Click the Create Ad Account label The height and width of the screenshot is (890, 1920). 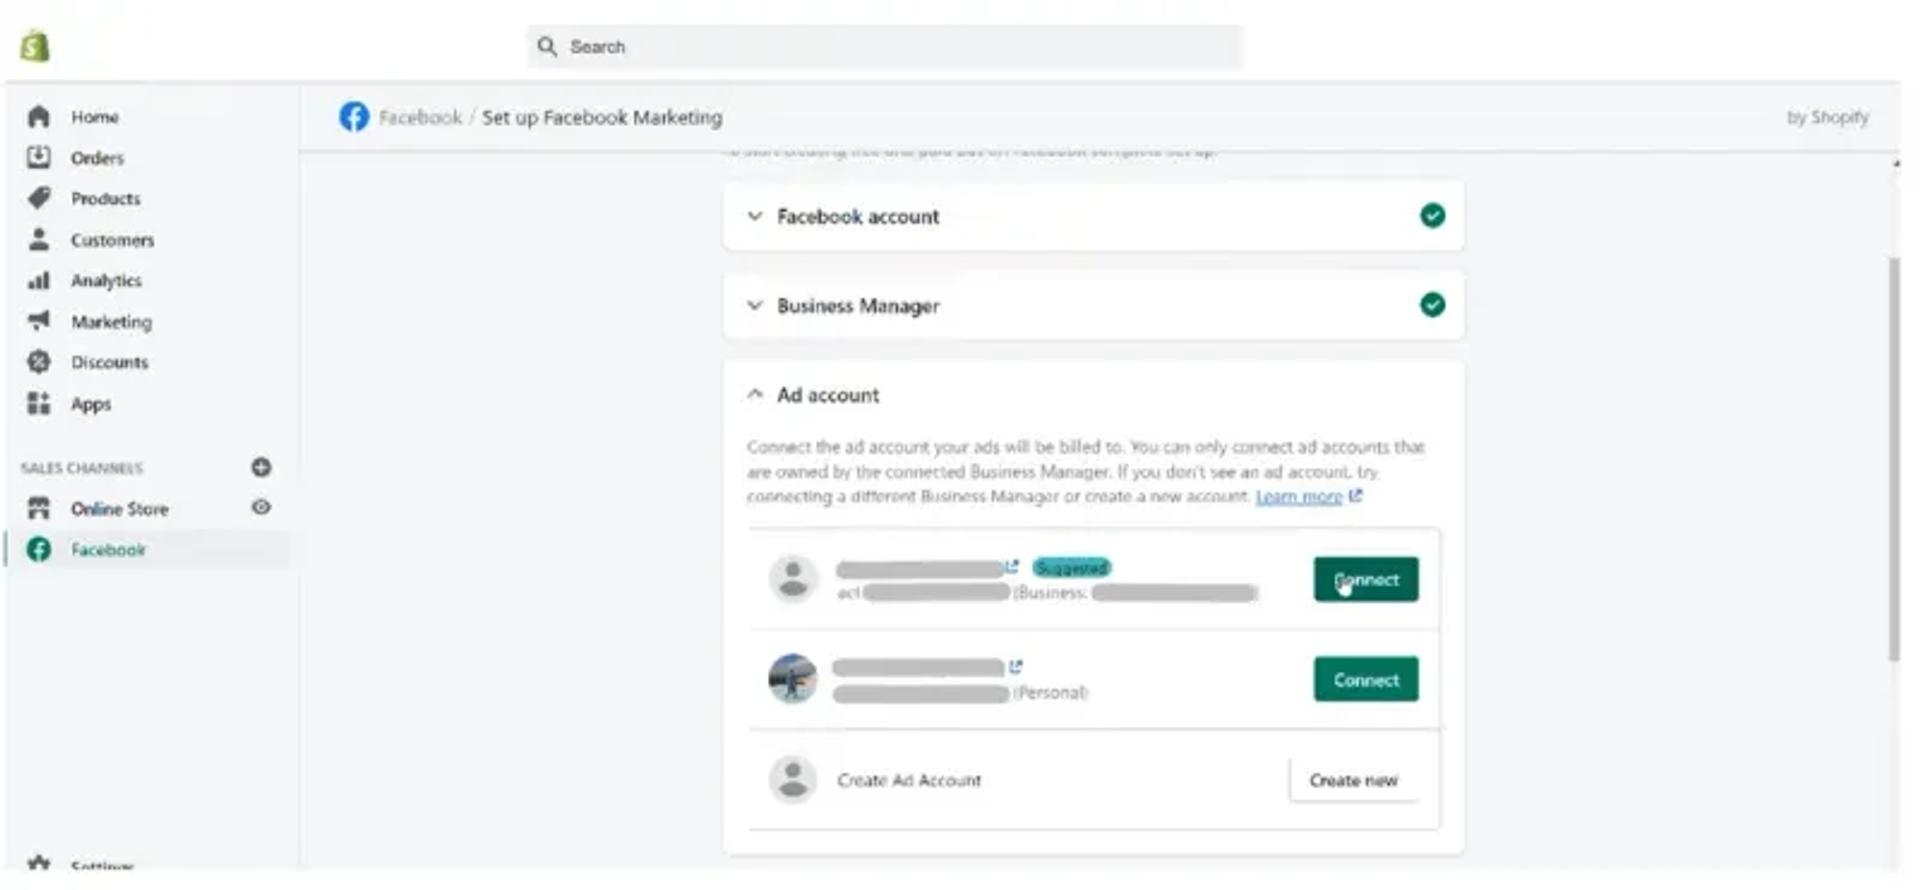[909, 780]
